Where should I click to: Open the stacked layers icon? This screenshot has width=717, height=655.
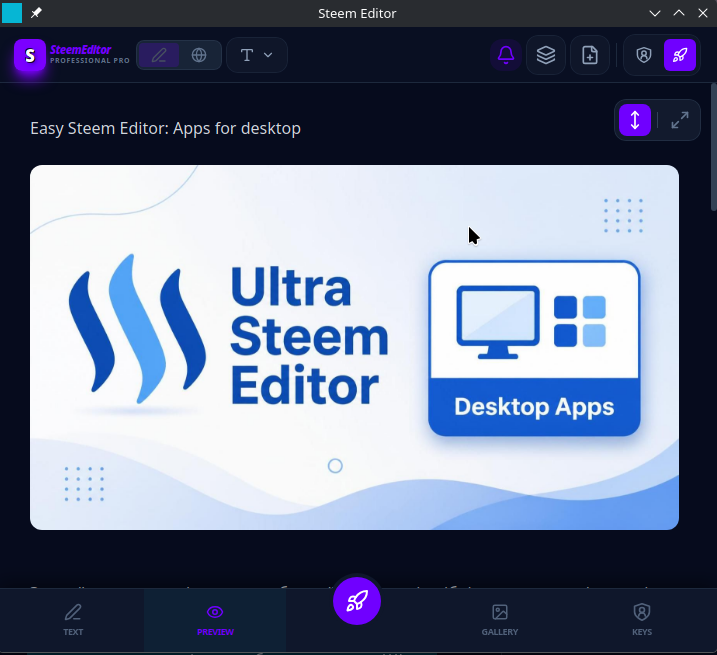[546, 55]
